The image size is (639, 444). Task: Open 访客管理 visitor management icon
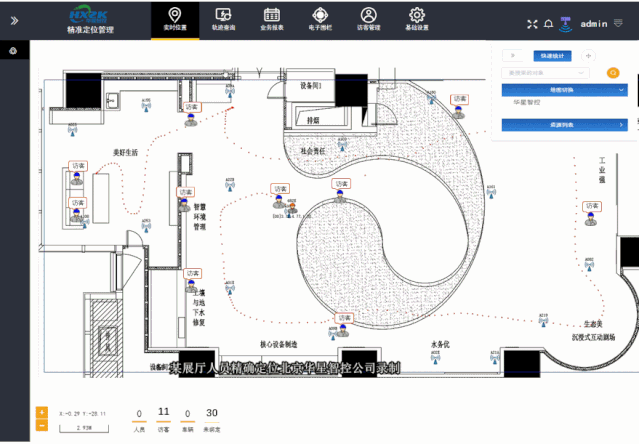(x=369, y=19)
